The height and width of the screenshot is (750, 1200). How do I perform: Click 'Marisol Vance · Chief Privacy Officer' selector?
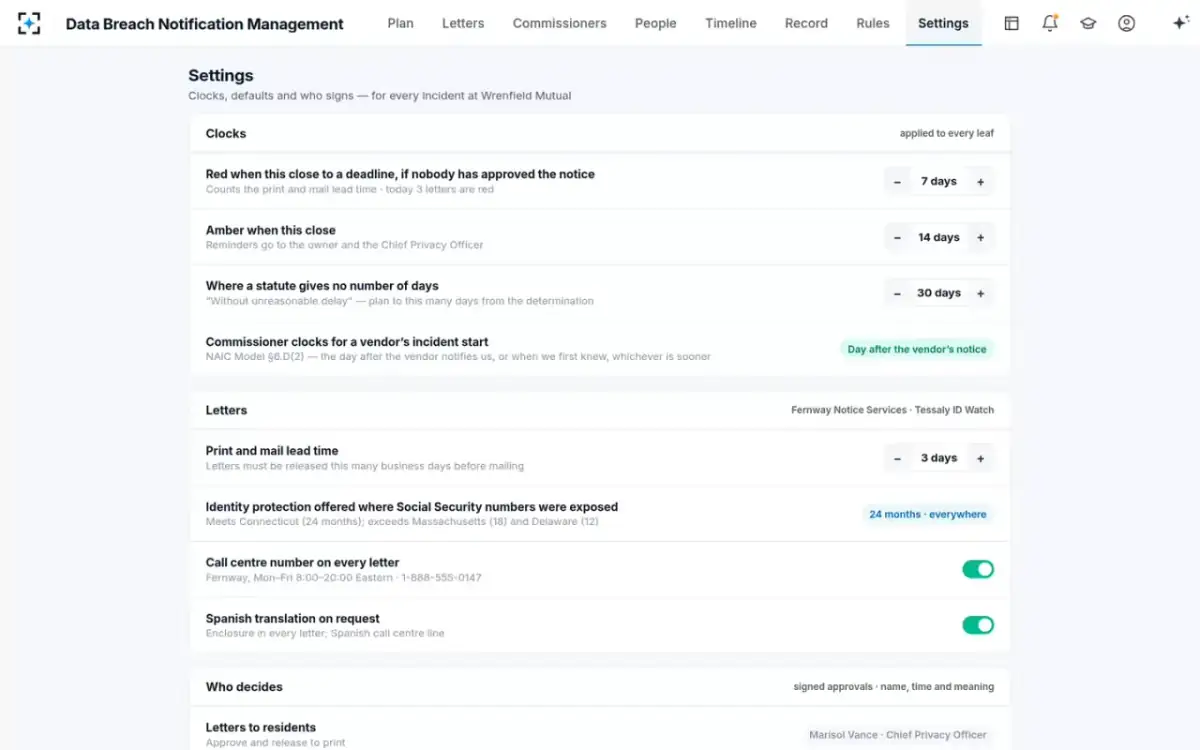click(898, 735)
